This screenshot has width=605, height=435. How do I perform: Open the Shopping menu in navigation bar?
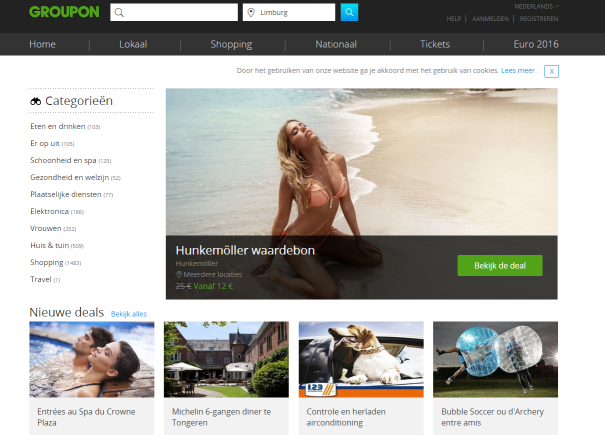[x=231, y=44]
